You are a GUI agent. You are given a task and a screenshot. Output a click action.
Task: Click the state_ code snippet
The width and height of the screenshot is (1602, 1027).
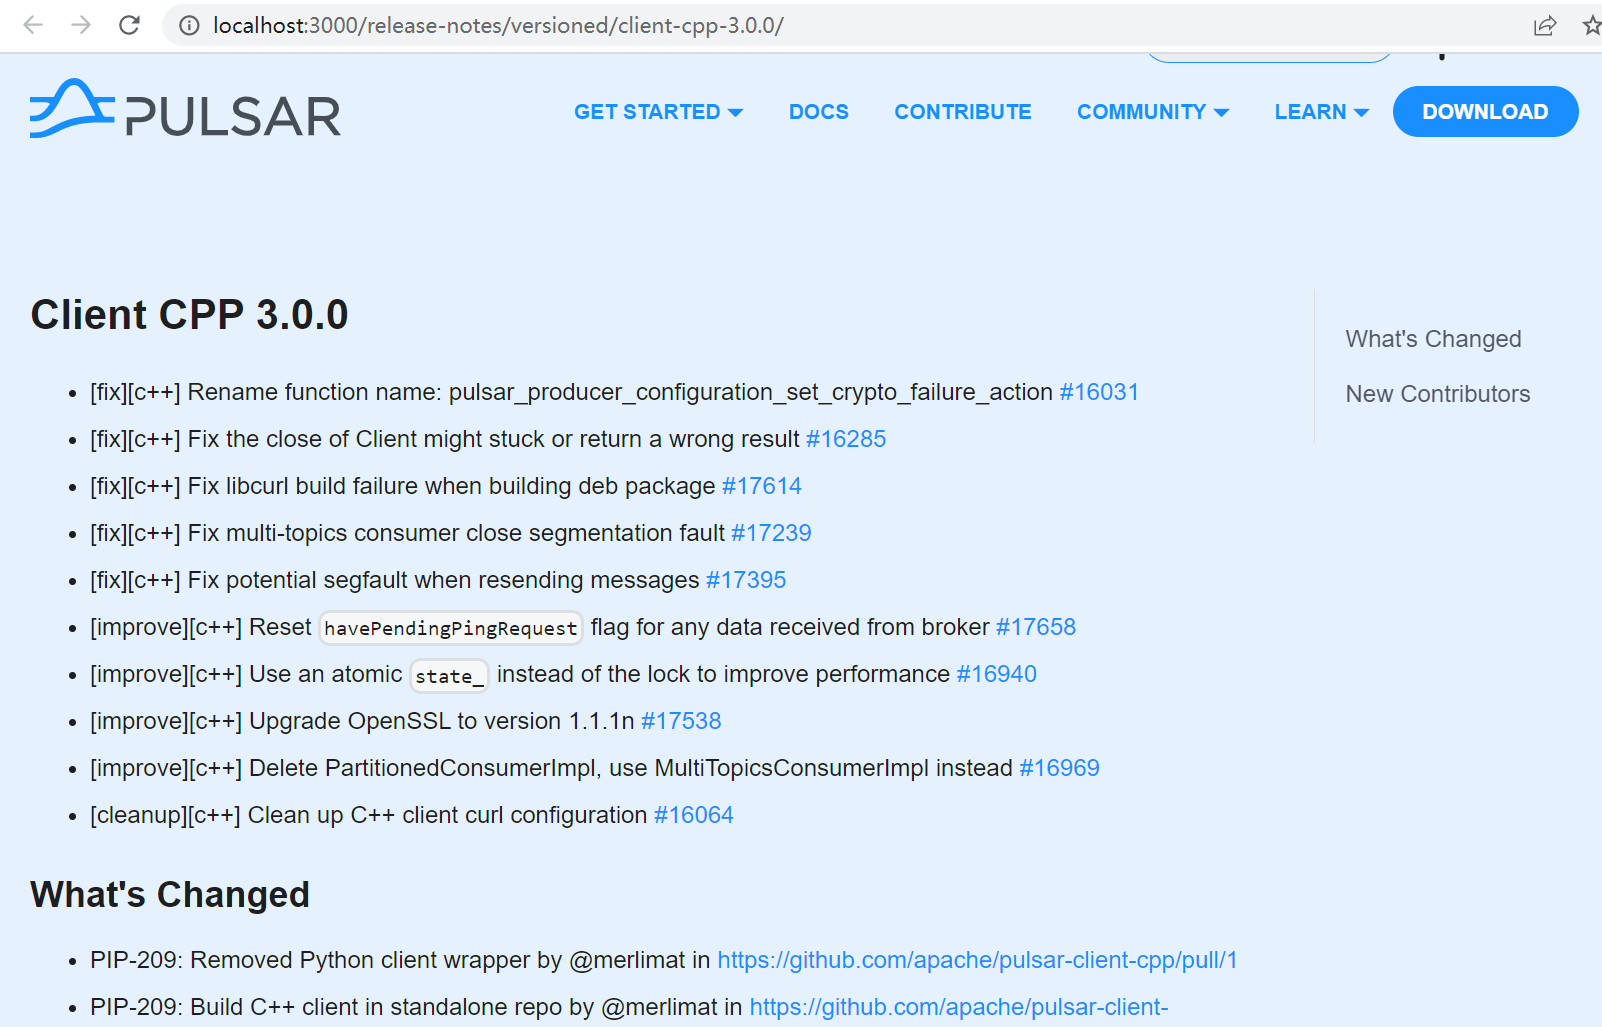[x=449, y=675]
